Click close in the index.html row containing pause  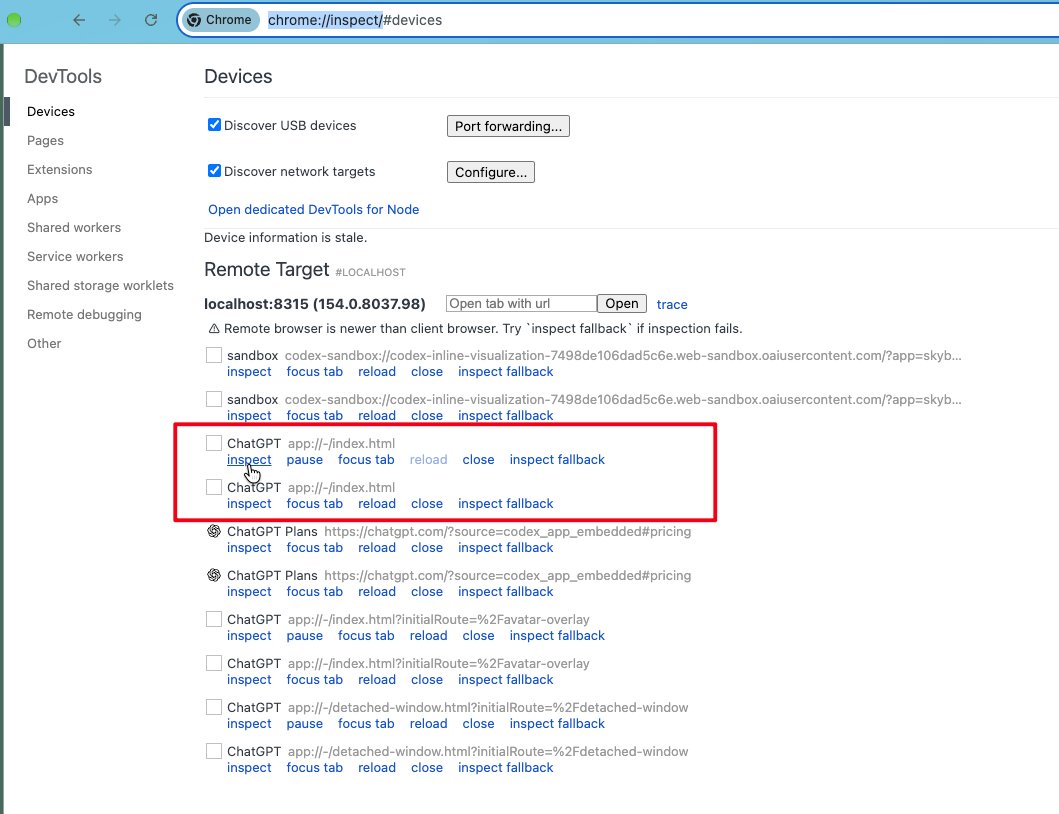[478, 460]
